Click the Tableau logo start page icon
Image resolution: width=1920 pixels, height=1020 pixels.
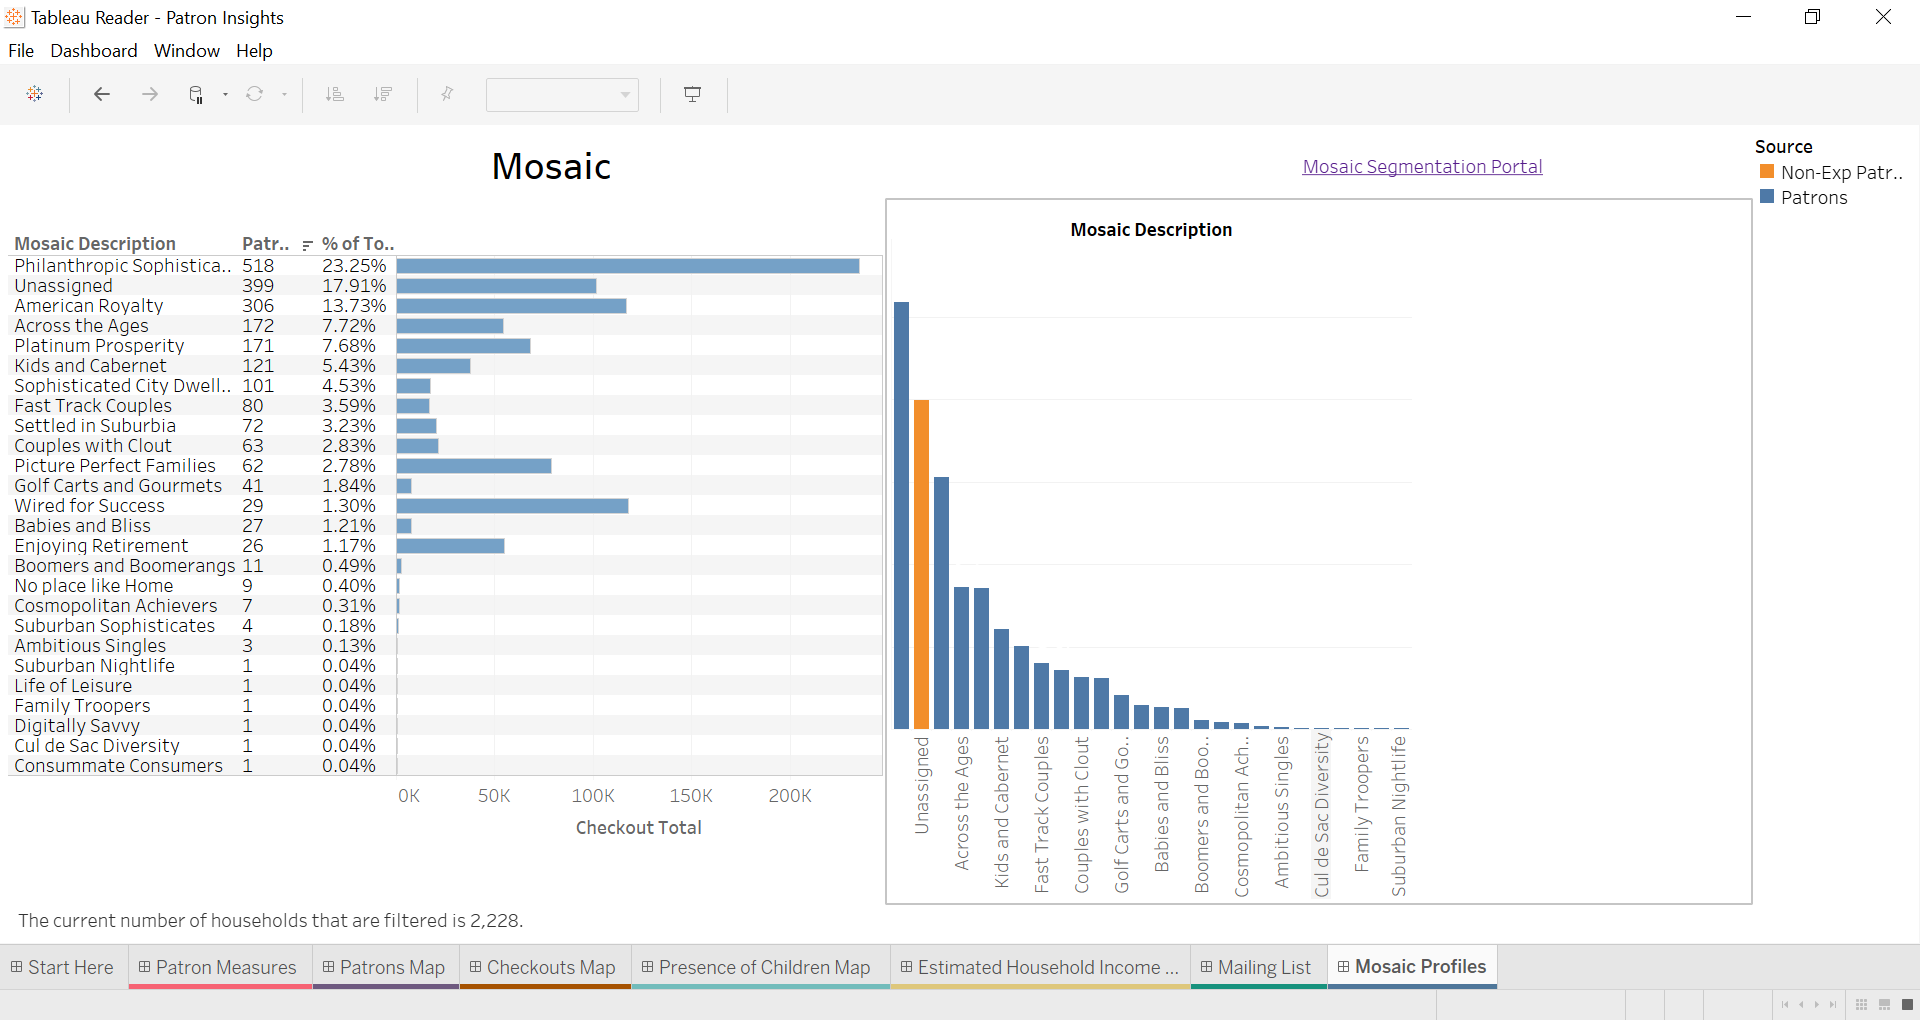(35, 94)
